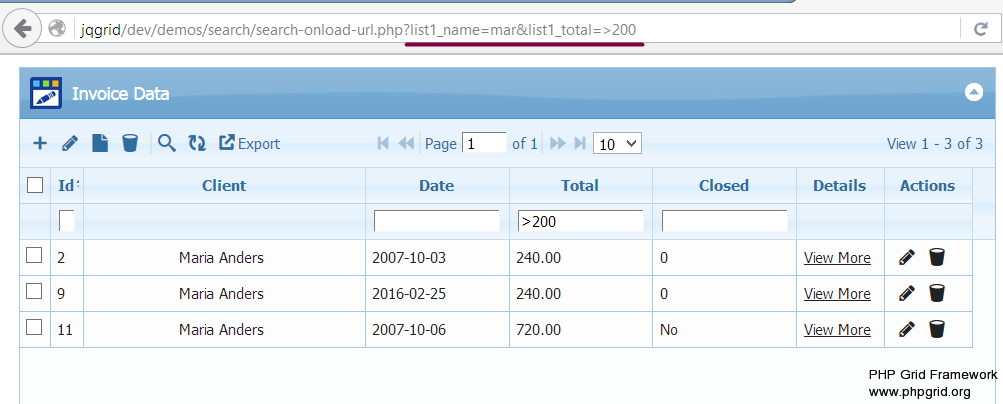Image resolution: width=1003 pixels, height=404 pixels.
Task: Sort by the Total column header
Action: tap(580, 185)
